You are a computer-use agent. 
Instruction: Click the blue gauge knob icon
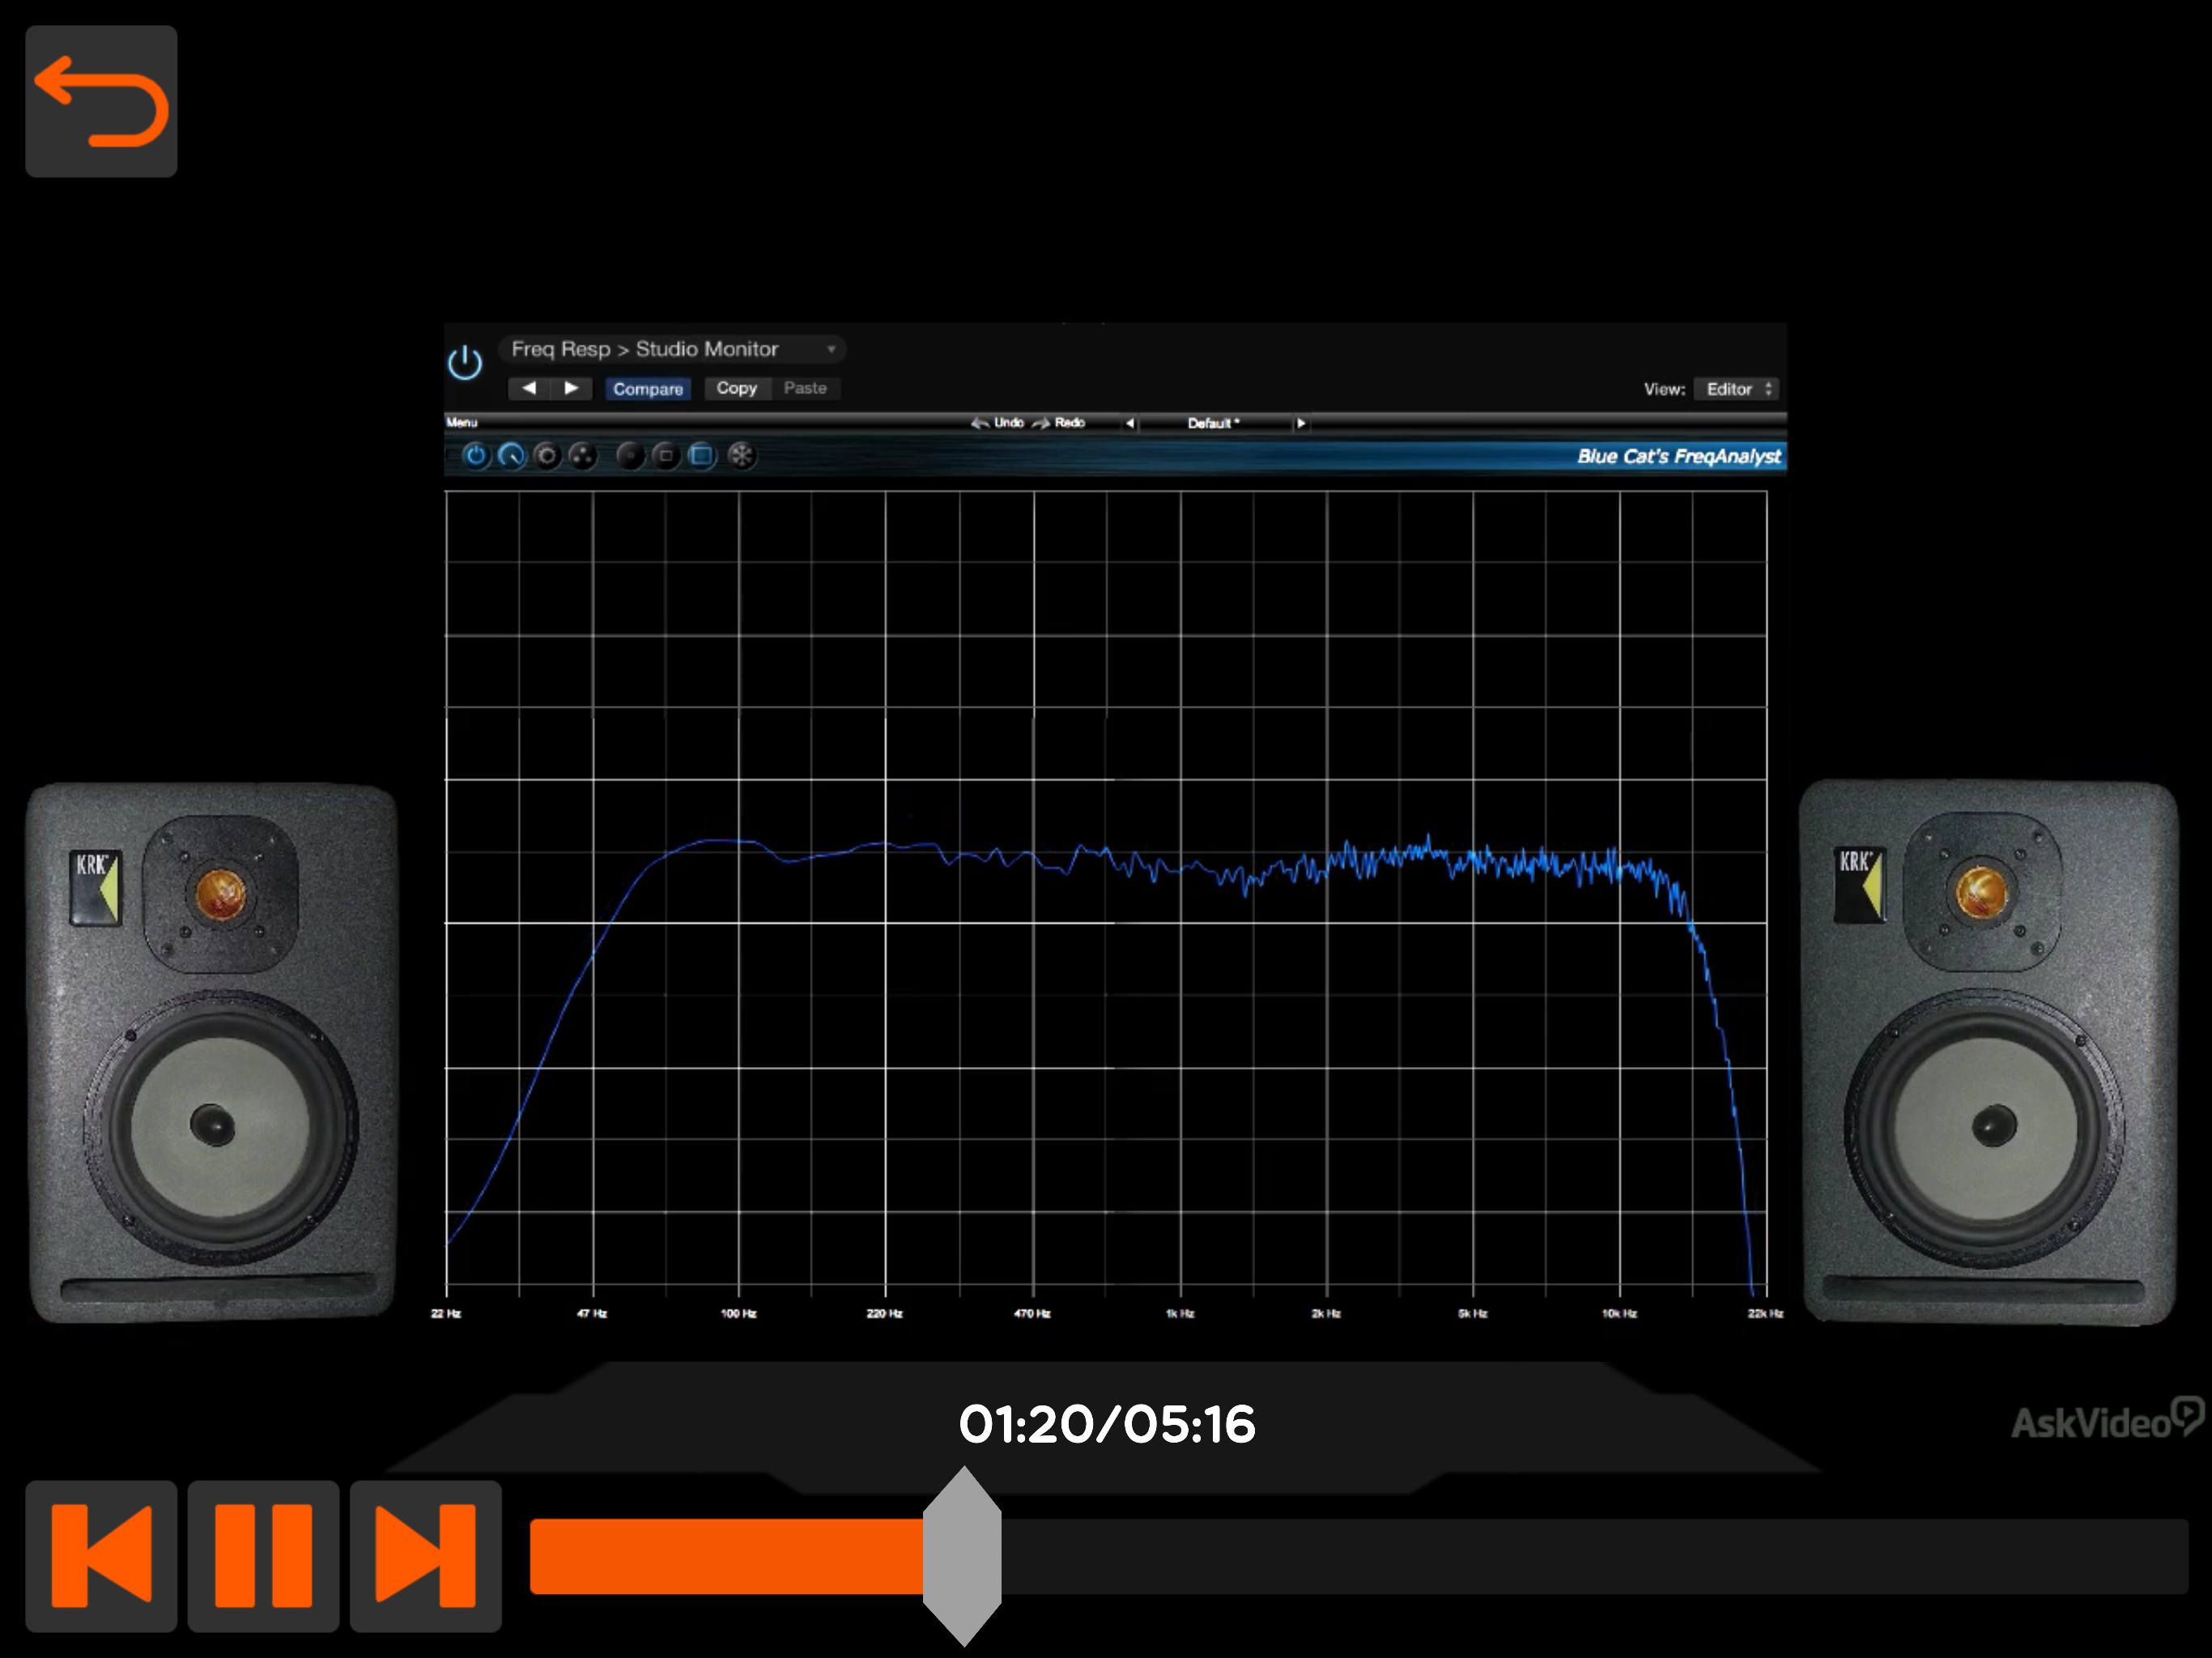point(511,456)
